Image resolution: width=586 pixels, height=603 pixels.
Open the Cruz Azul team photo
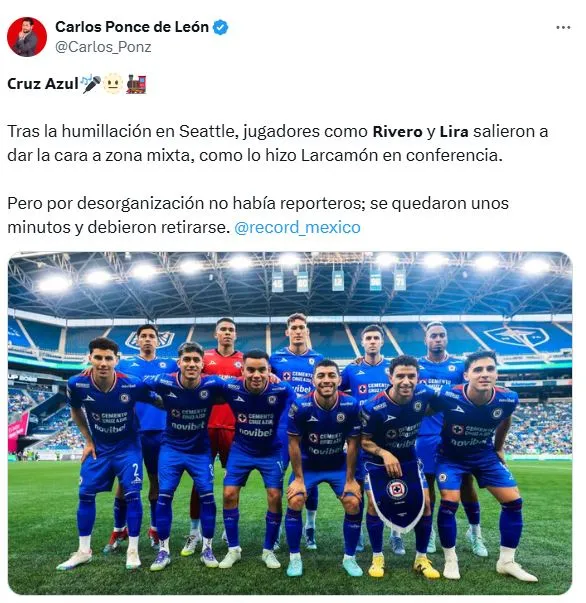coord(290,423)
